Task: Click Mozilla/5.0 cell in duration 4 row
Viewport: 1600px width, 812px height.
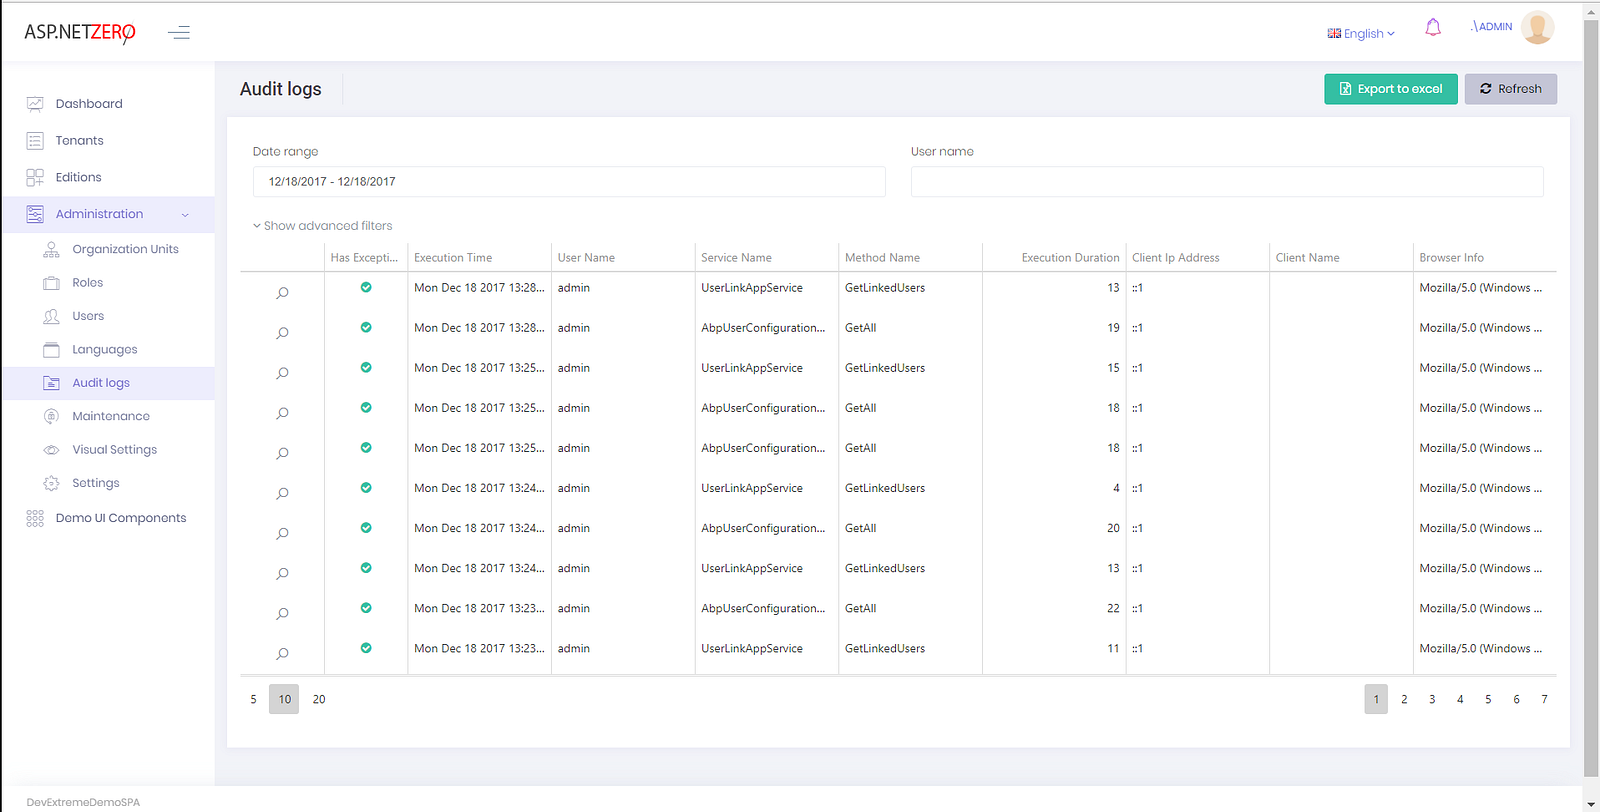Action: click(1480, 488)
